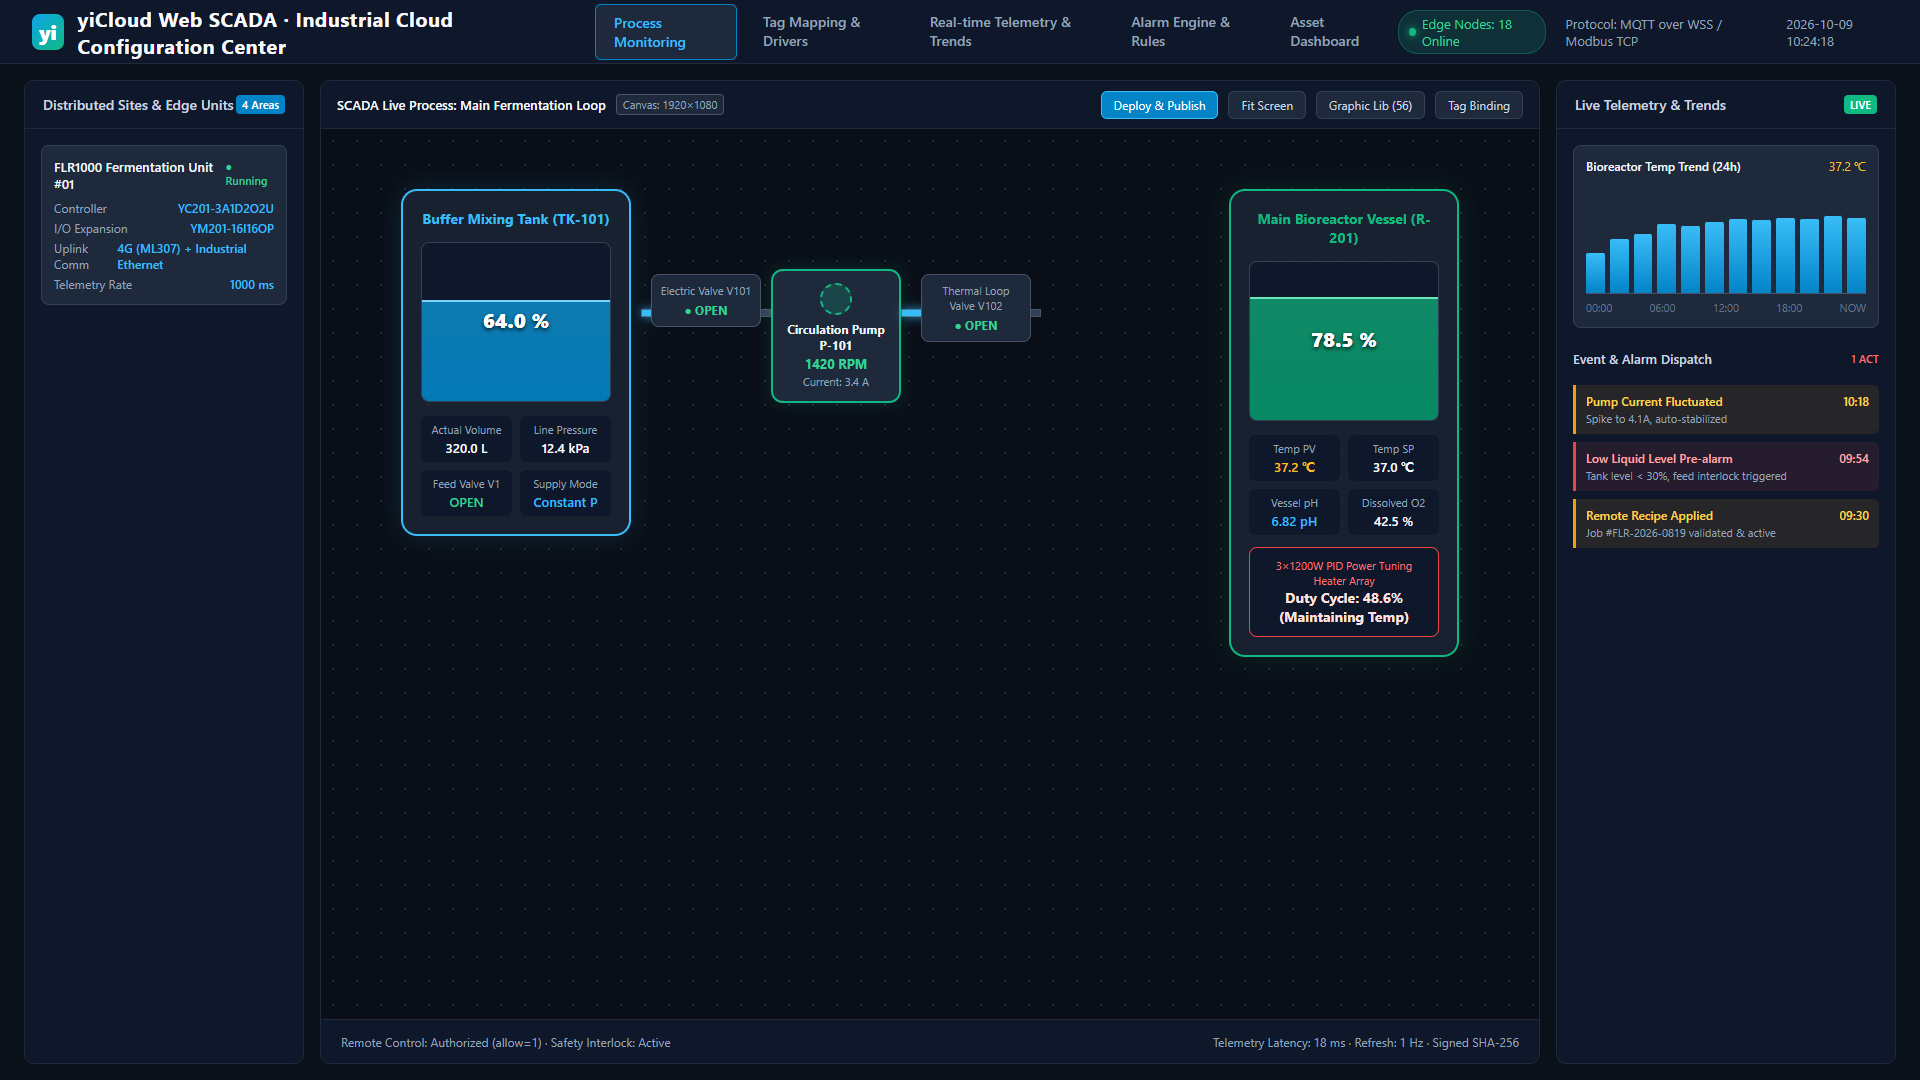This screenshot has height=1080, width=1920.
Task: Click the 1 ACT alarm counter
Action: [1864, 359]
